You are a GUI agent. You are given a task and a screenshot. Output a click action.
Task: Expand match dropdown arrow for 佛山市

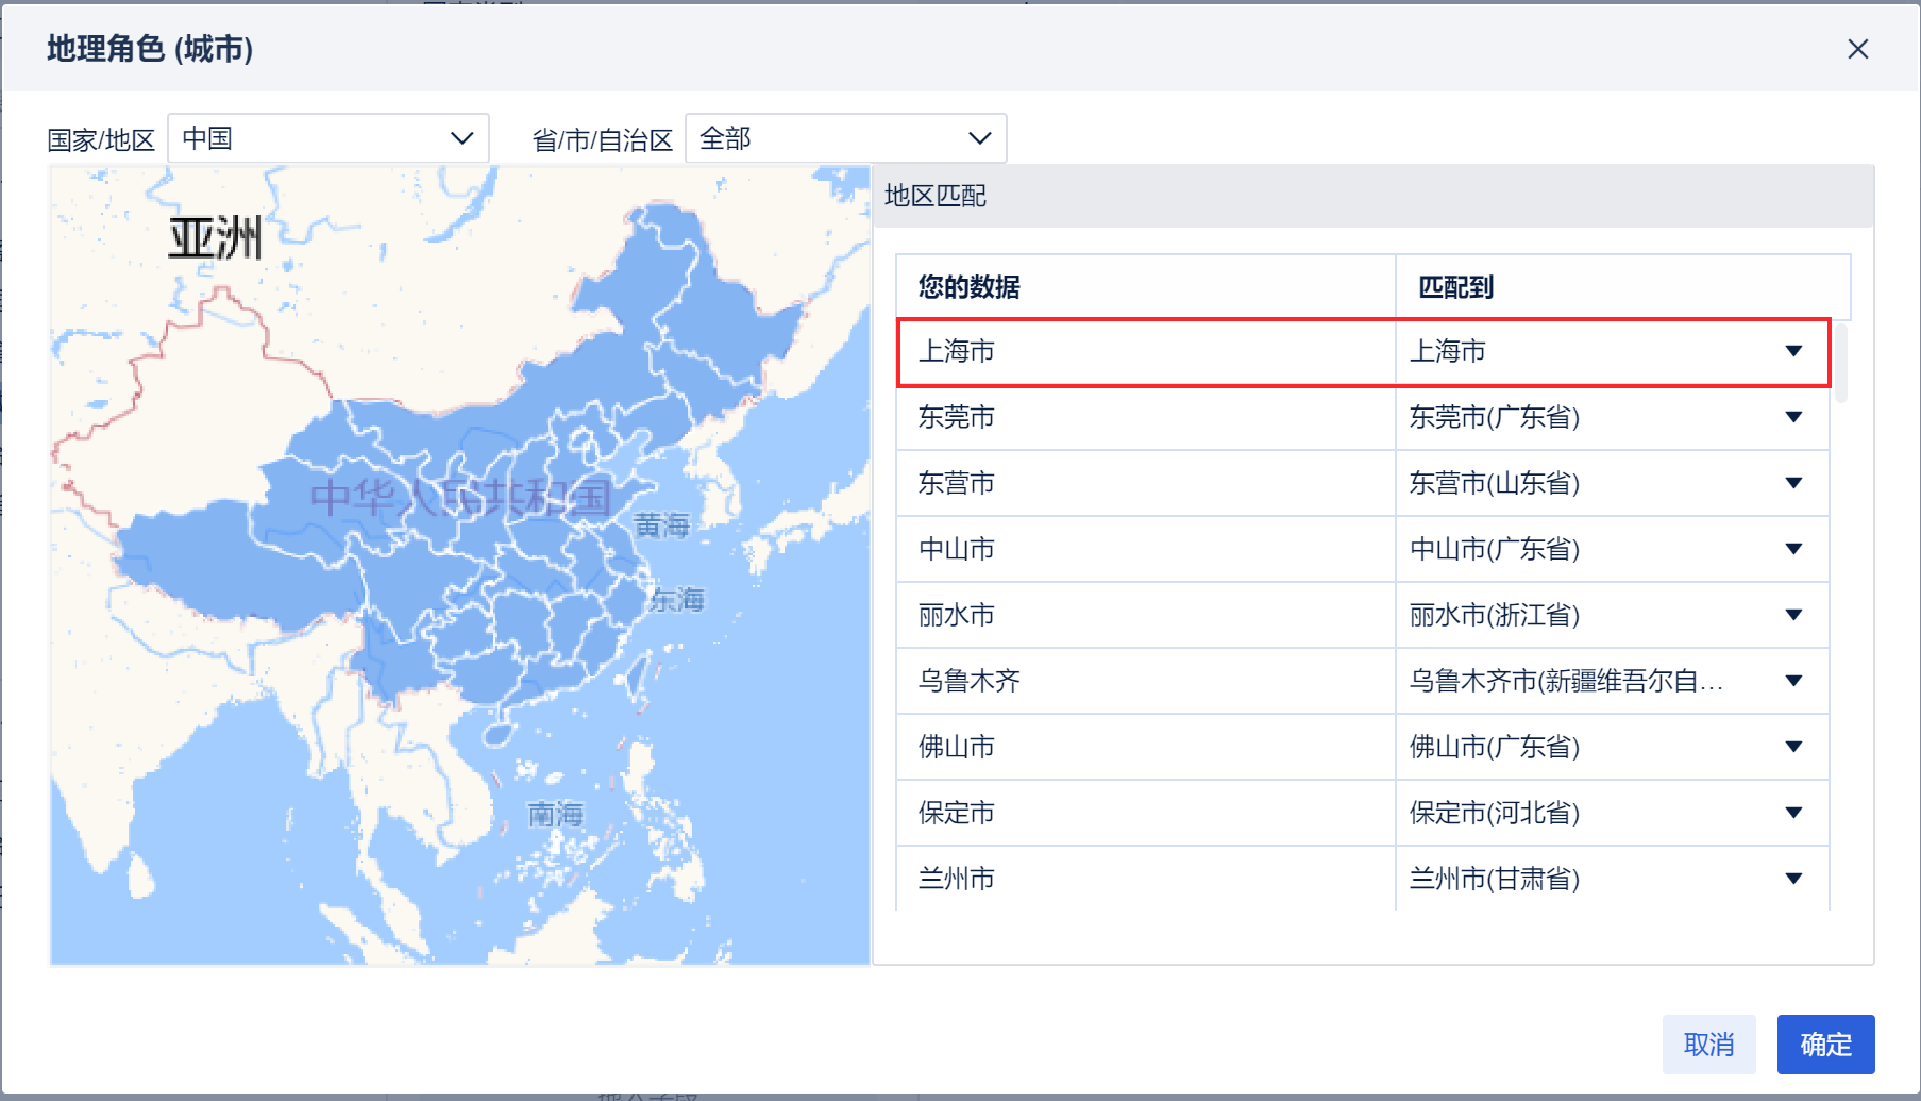pyautogui.click(x=1793, y=747)
